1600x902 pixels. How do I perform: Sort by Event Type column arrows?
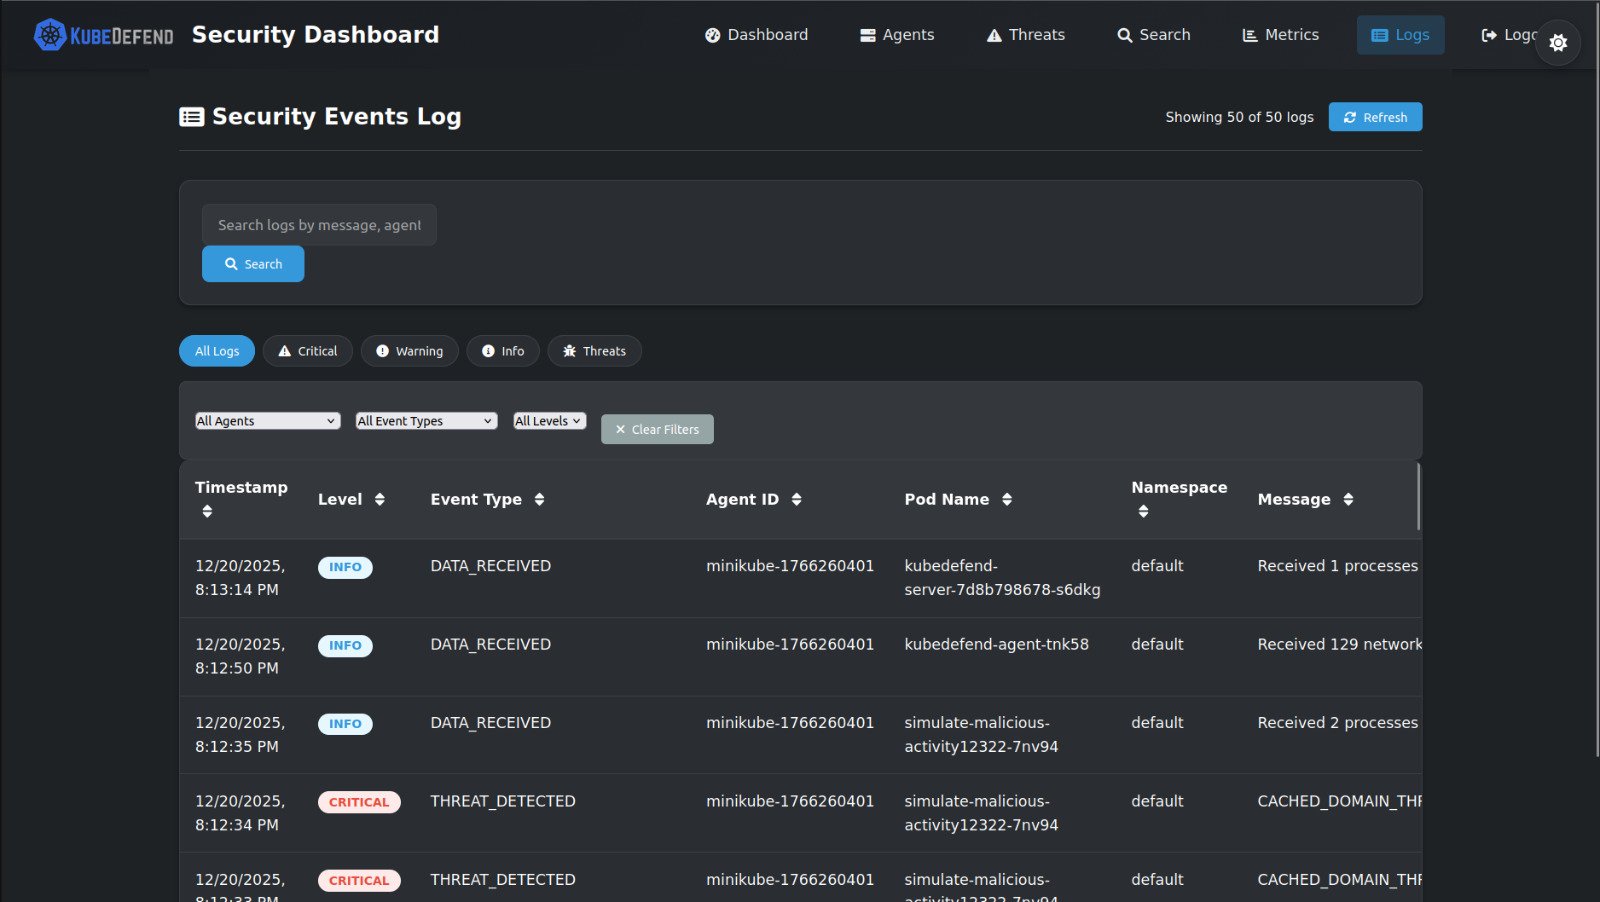coord(539,500)
